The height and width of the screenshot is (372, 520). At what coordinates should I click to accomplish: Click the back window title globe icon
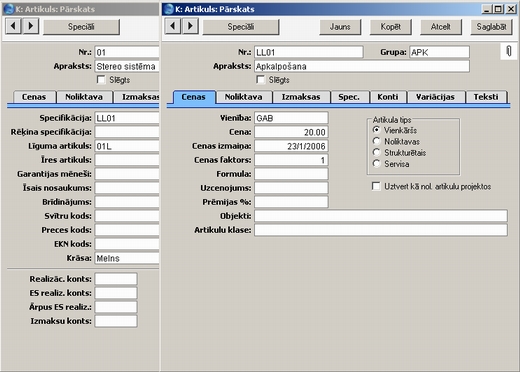click(x=9, y=9)
